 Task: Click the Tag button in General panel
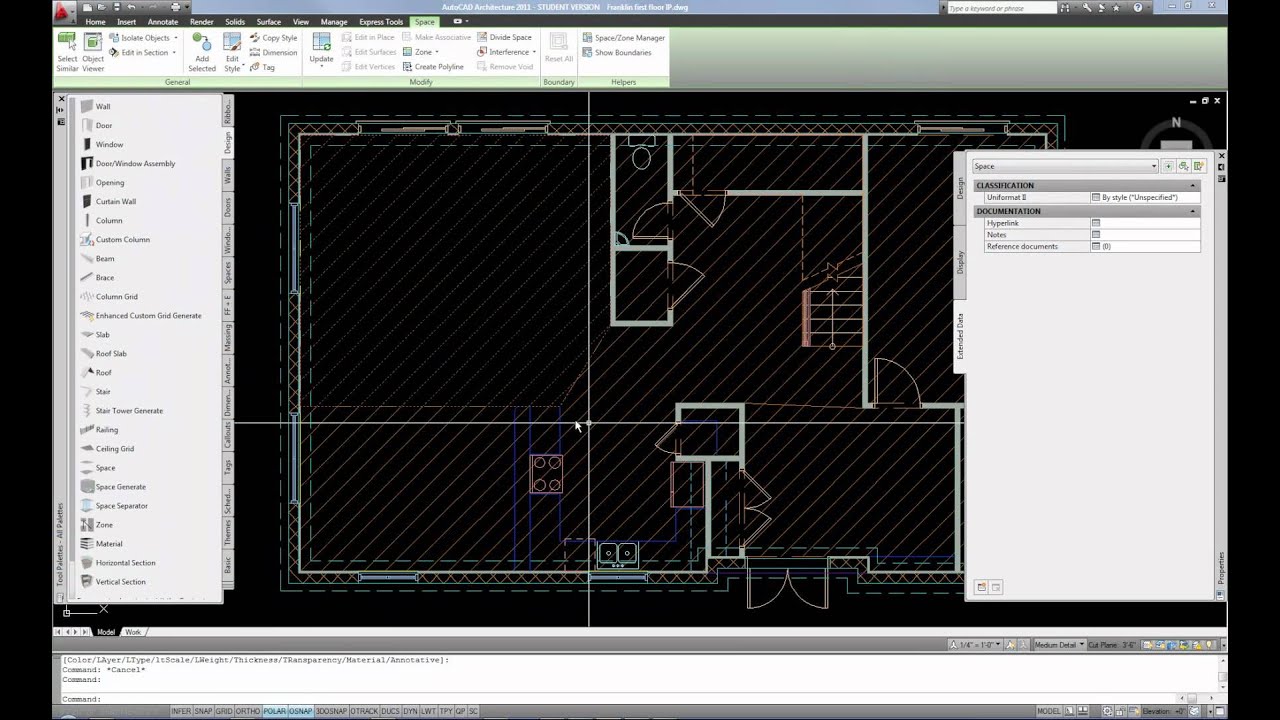pos(262,67)
